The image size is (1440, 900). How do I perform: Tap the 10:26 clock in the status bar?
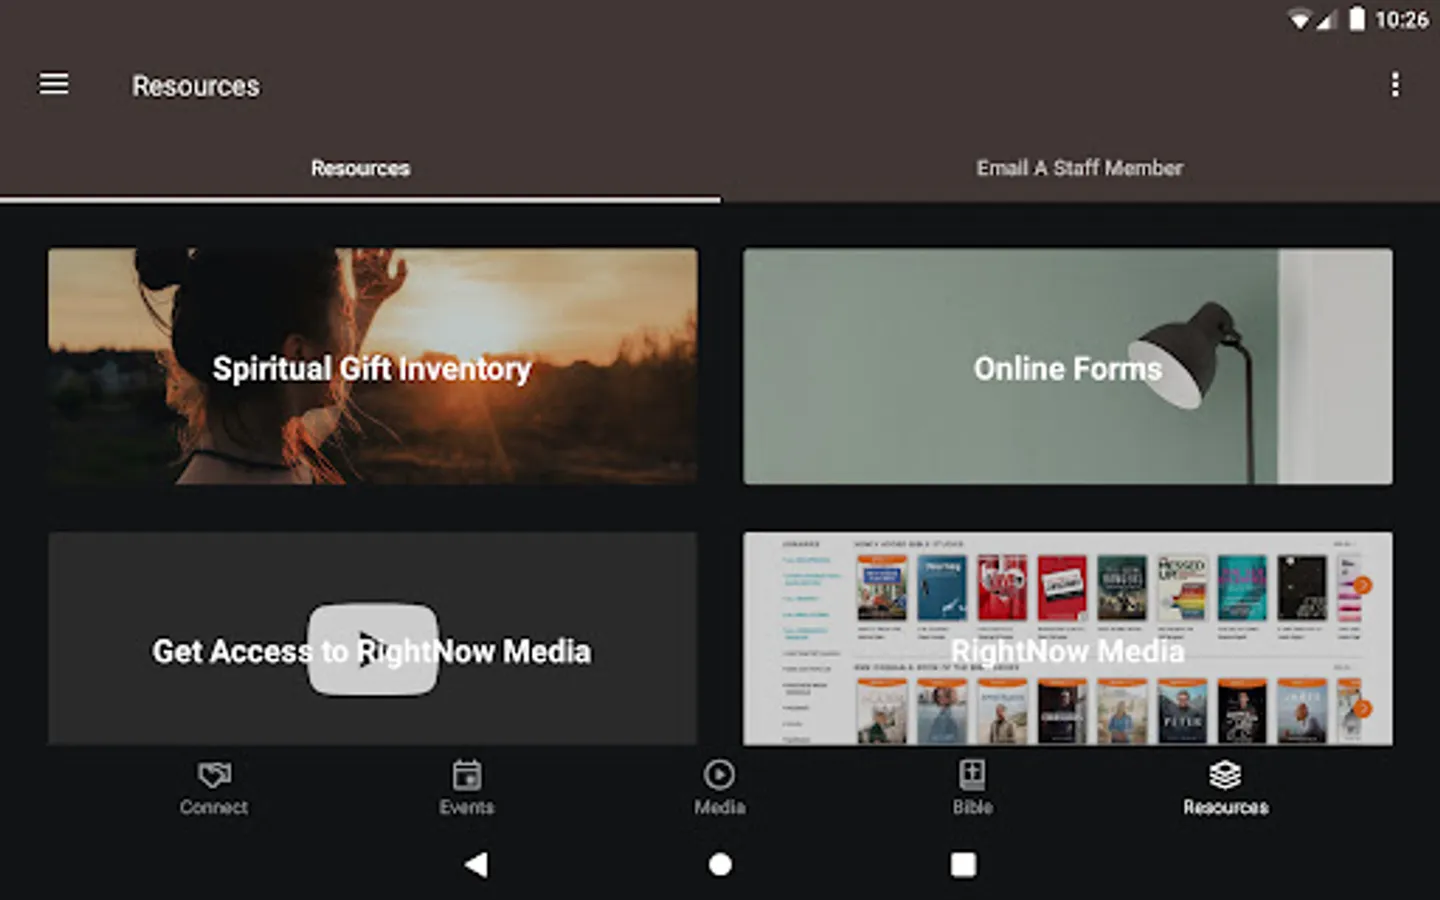tap(1402, 20)
